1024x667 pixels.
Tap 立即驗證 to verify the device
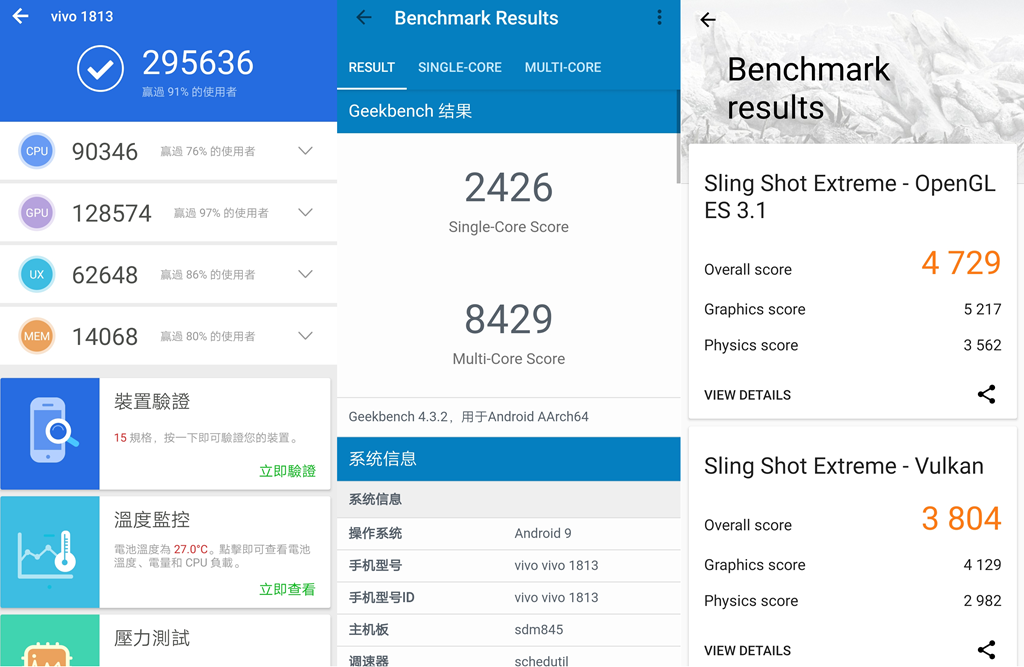[x=287, y=471]
